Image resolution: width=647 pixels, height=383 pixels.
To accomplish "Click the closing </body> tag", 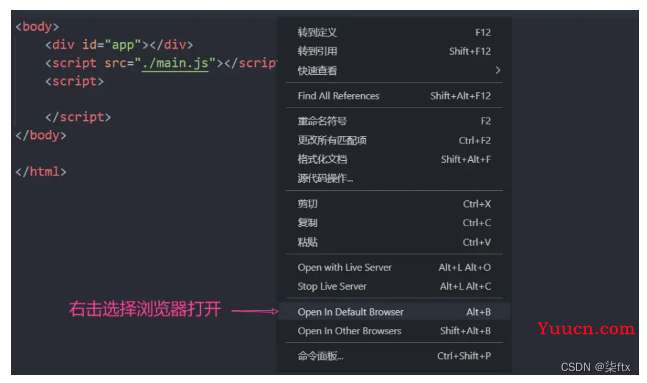I will (x=41, y=135).
